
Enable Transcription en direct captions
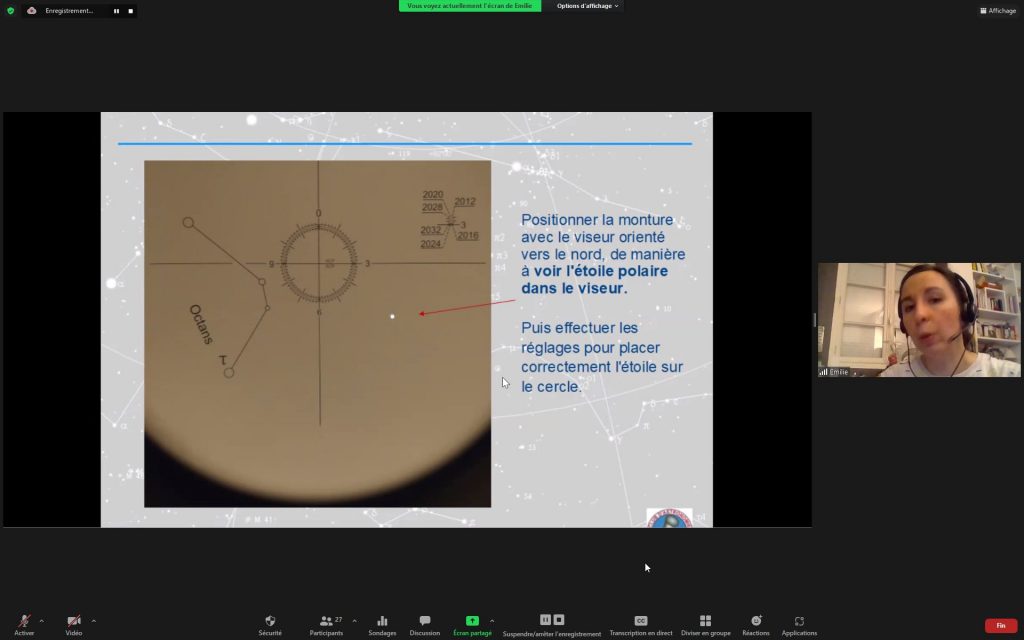pos(641,625)
